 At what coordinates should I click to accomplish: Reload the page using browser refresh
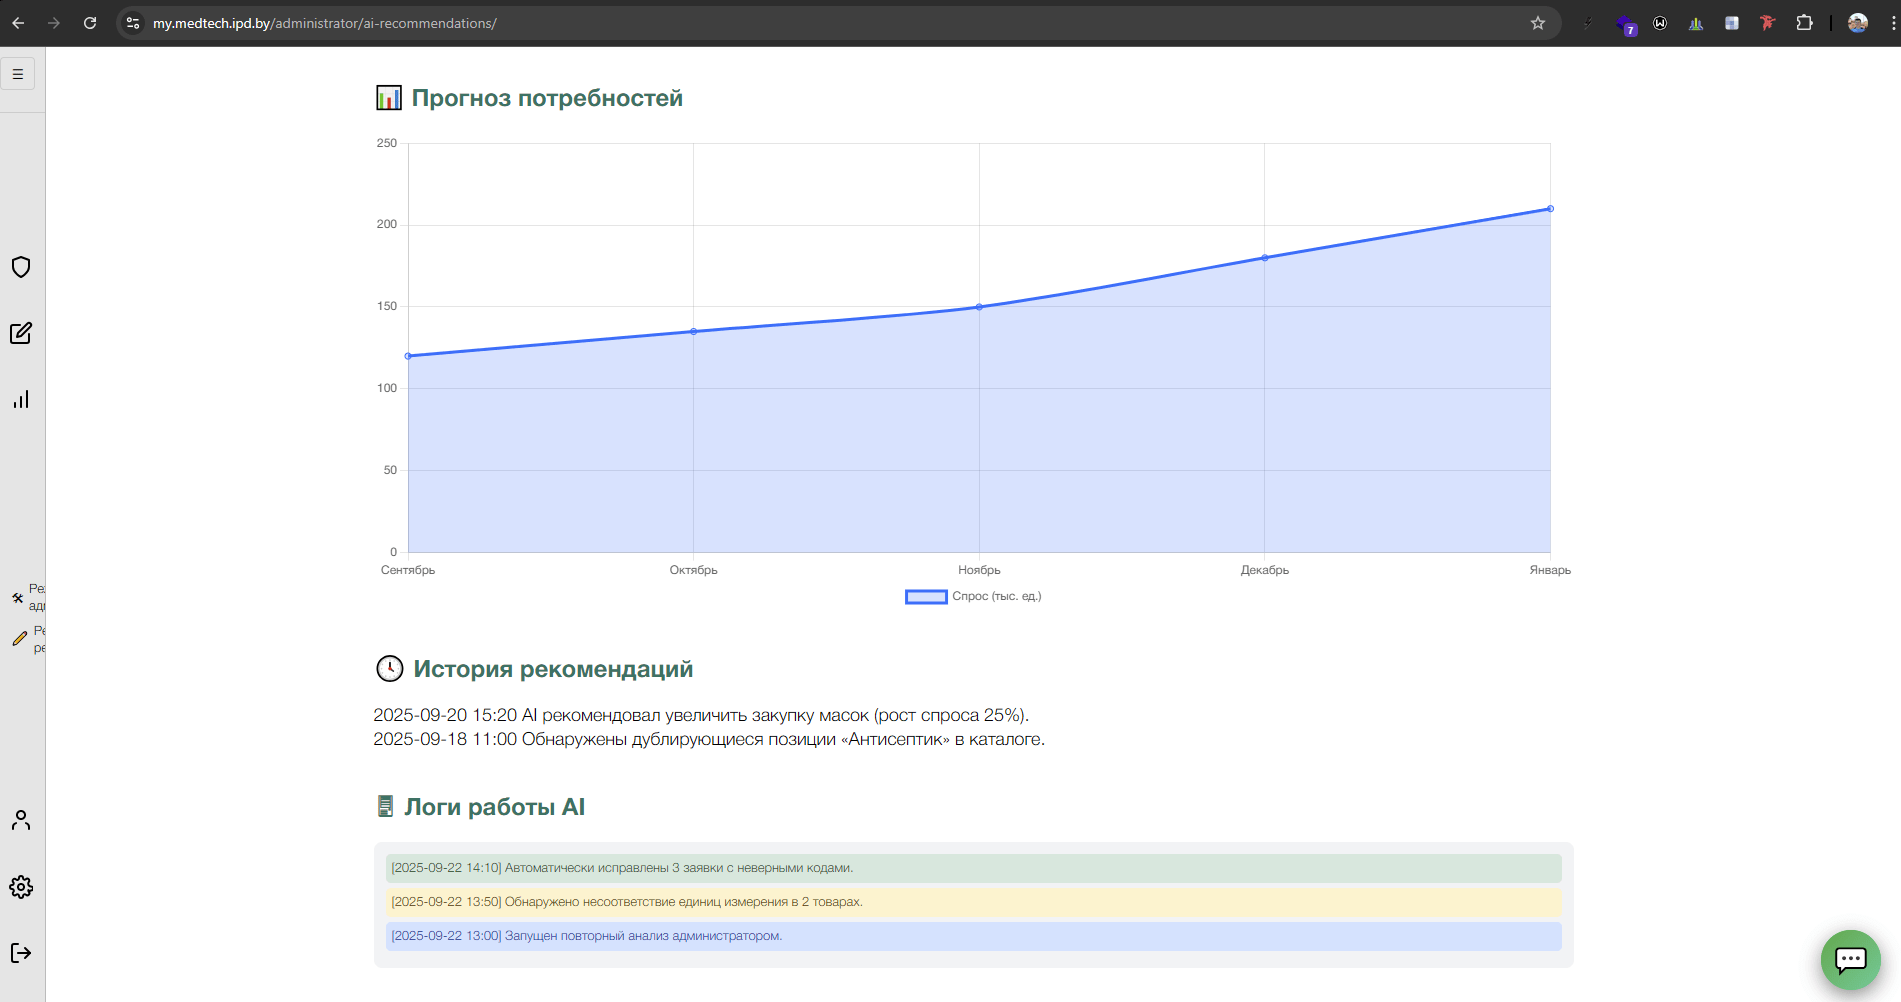90,23
